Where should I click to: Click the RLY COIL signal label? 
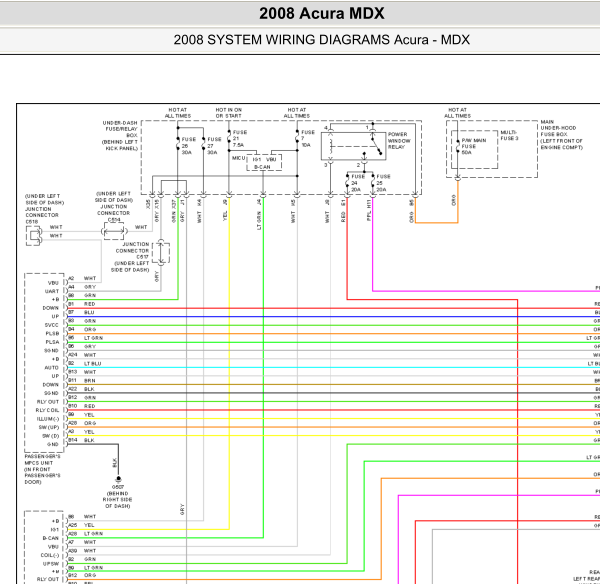point(47,410)
